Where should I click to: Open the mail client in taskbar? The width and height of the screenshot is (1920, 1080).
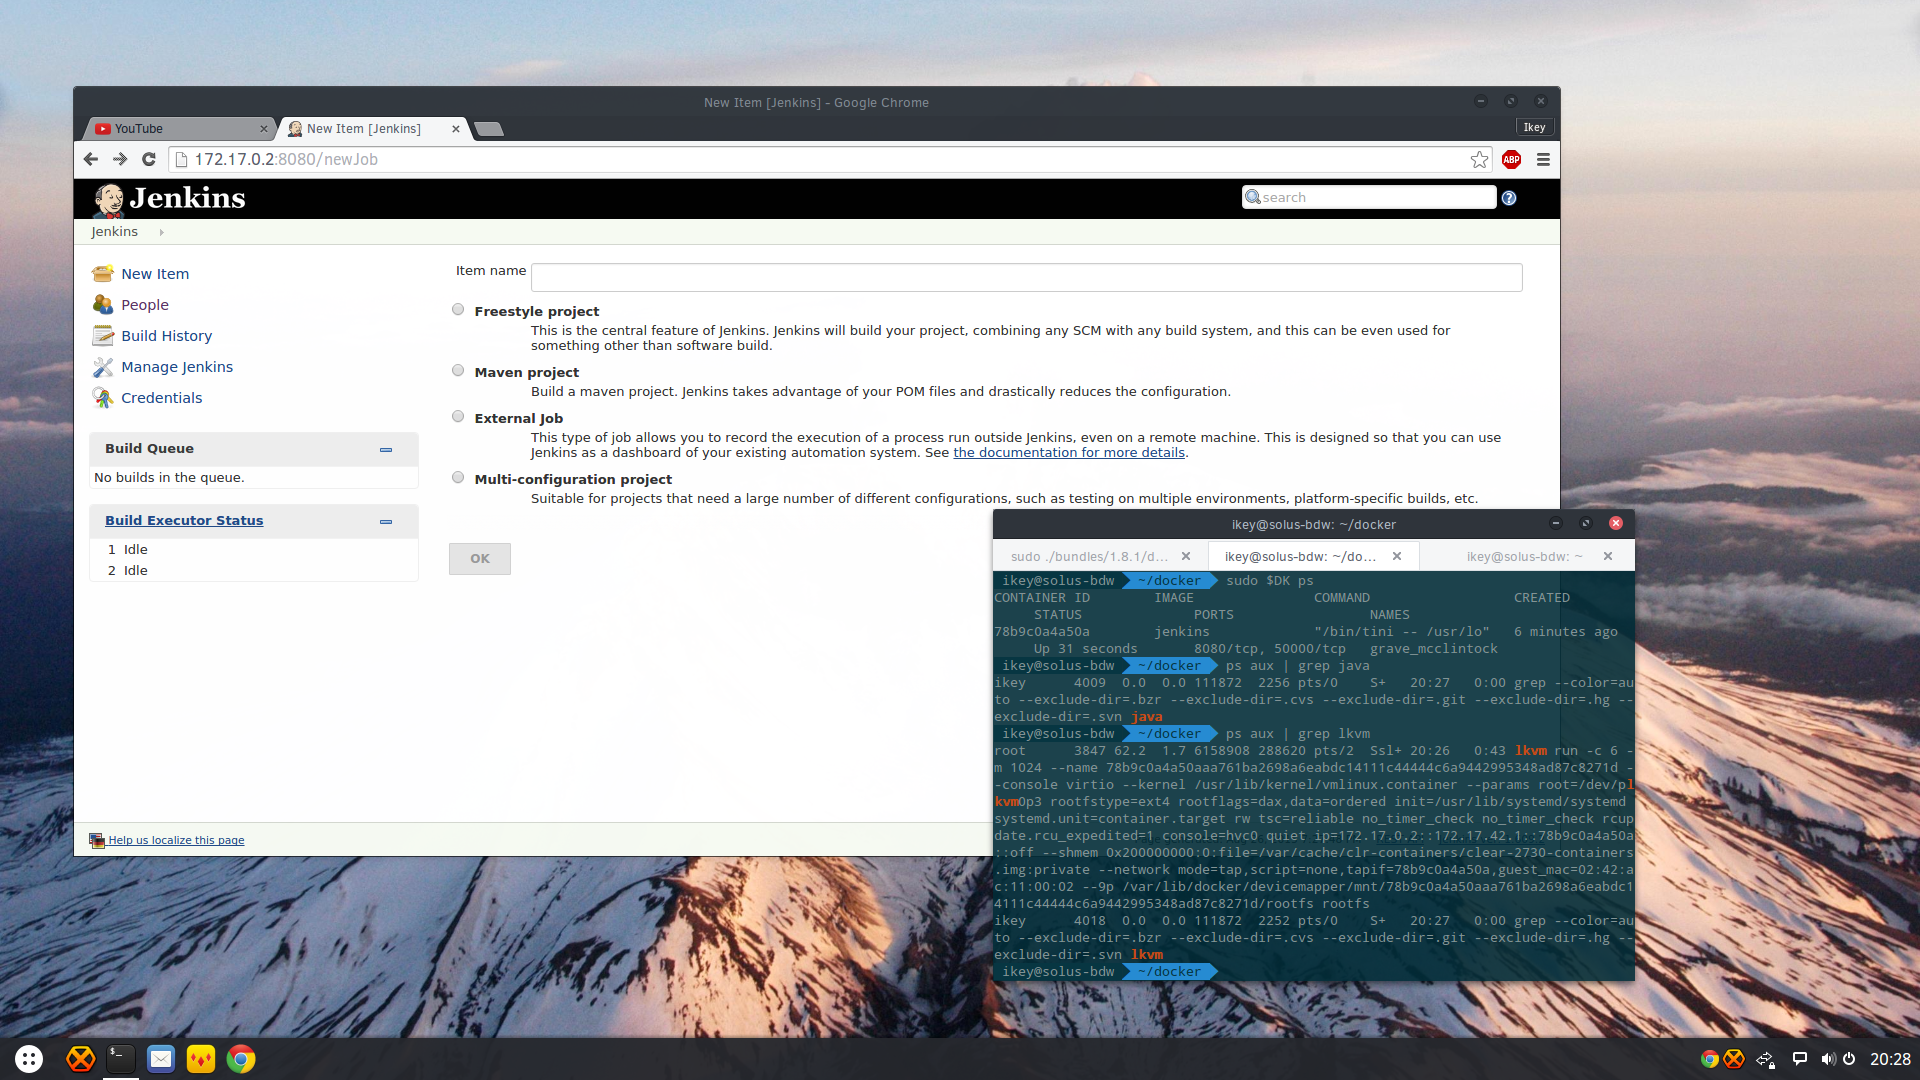coord(161,1059)
